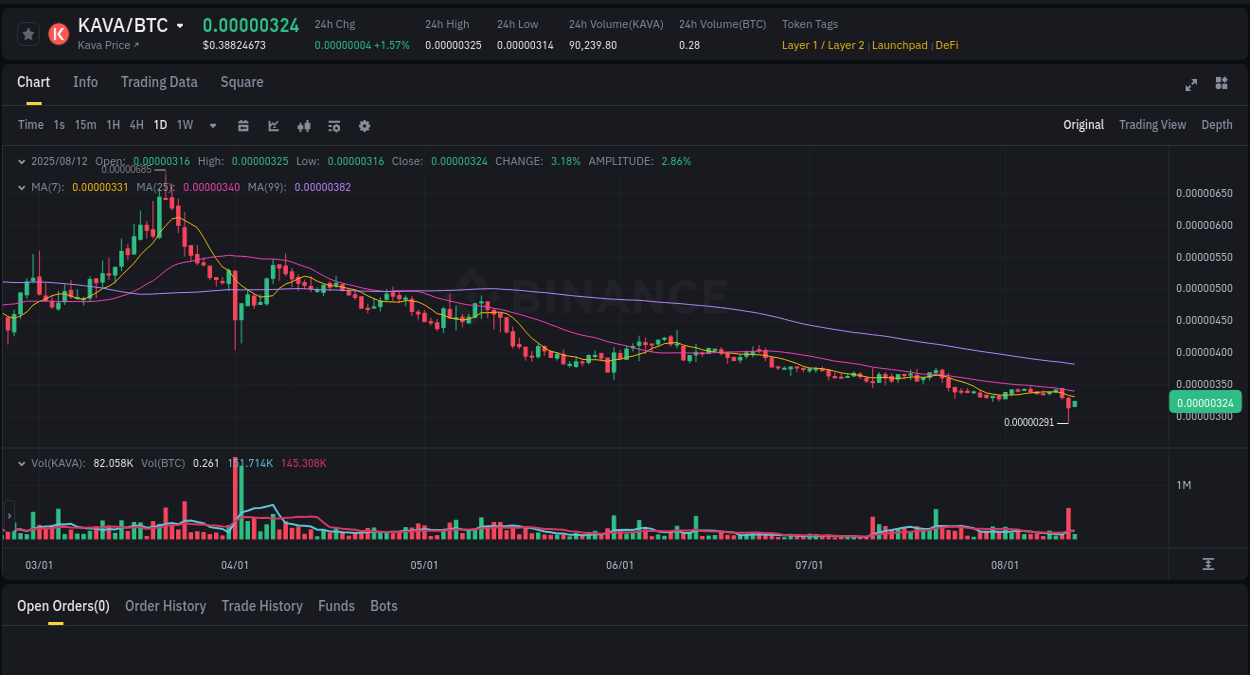Open the widgets layout icon
This screenshot has height=675, width=1250.
[x=1221, y=85]
